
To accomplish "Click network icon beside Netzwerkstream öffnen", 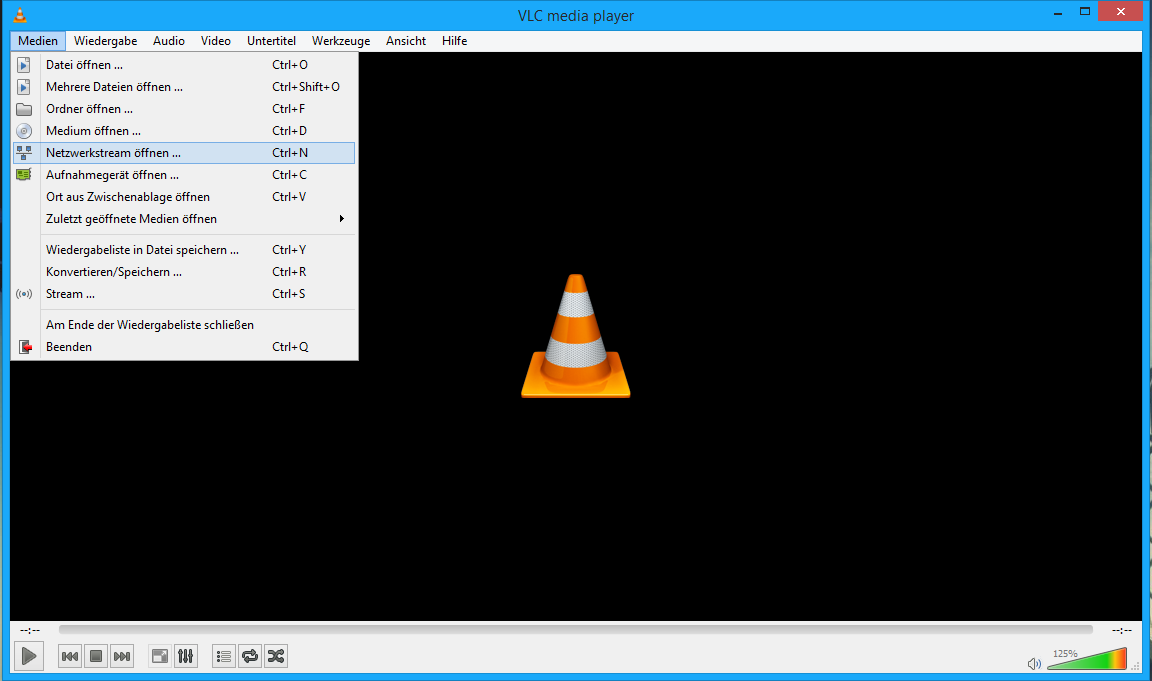I will pos(24,153).
